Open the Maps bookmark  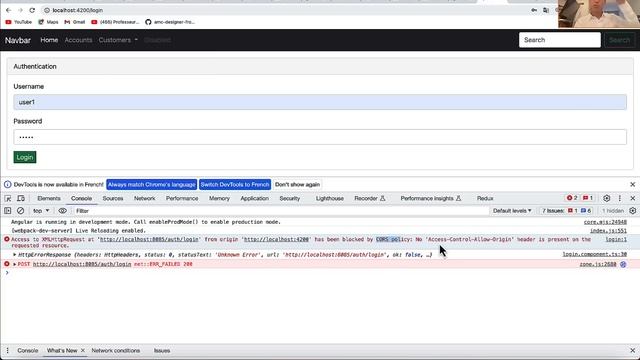point(48,22)
